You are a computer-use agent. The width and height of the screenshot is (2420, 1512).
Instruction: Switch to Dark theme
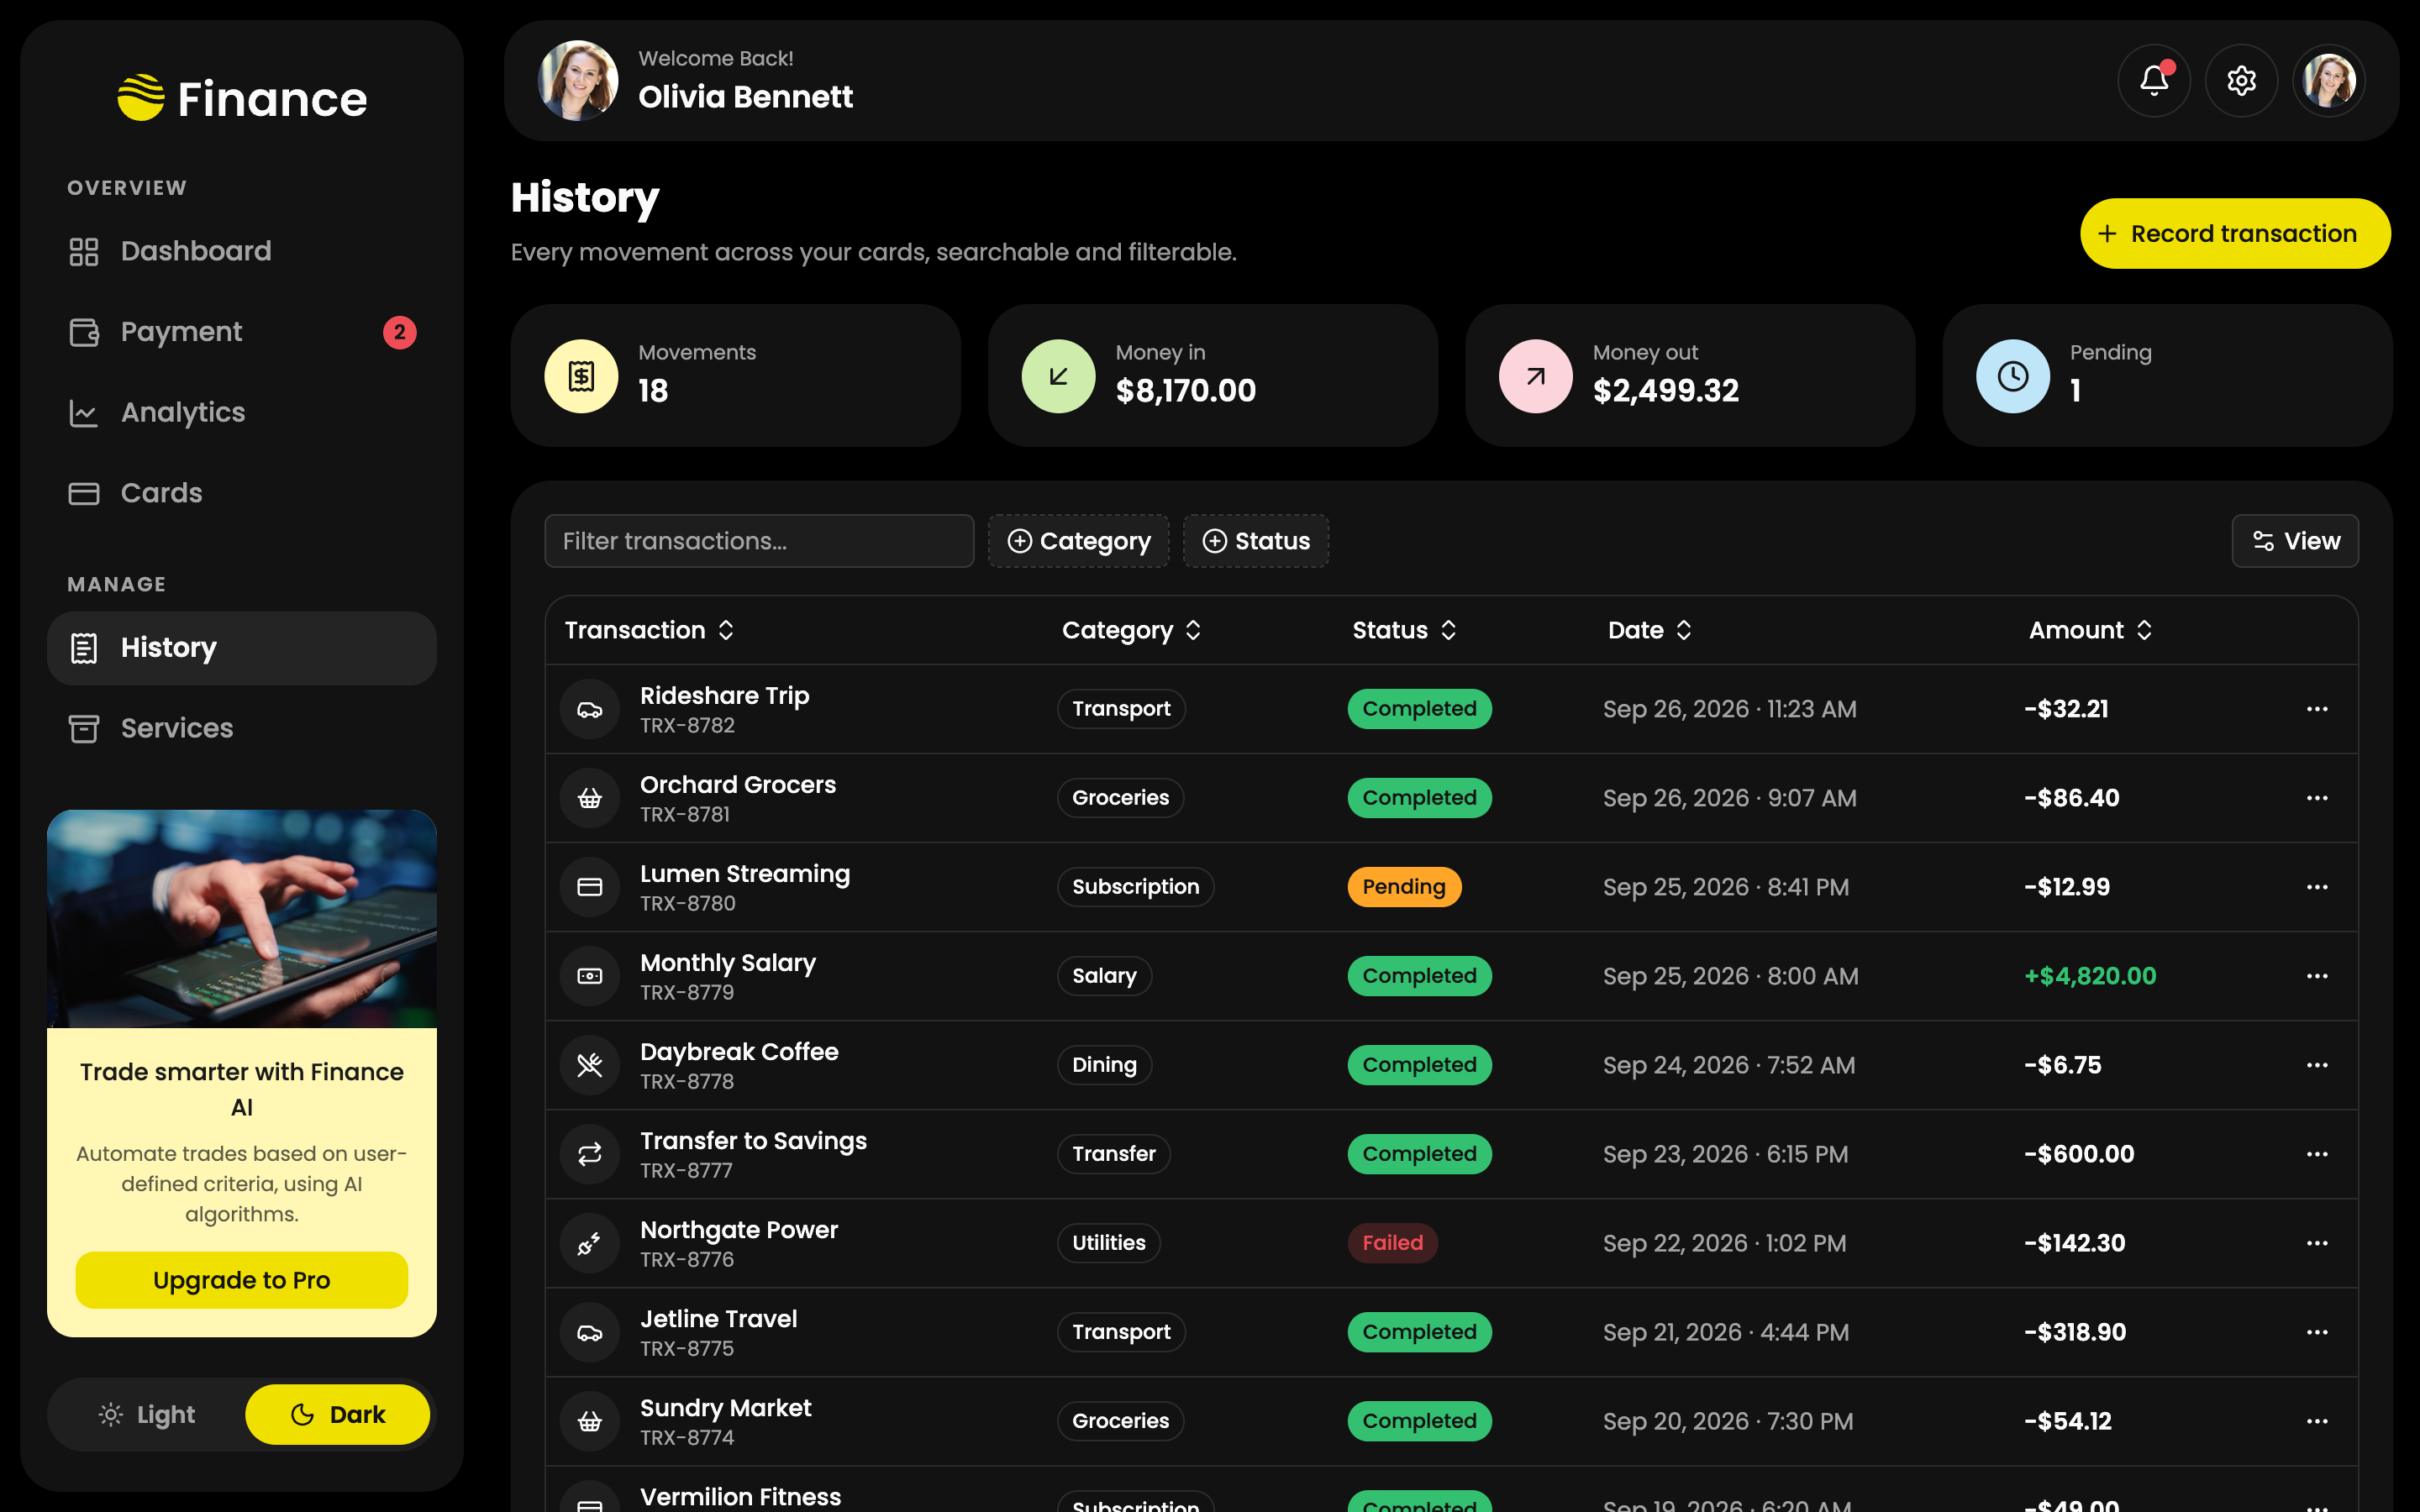[338, 1414]
